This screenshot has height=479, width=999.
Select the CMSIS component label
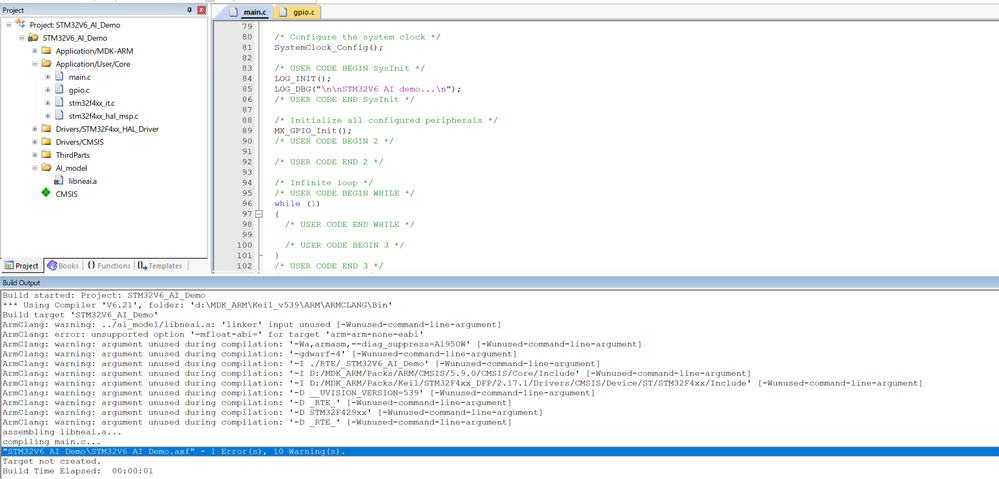pyautogui.click(x=66, y=194)
